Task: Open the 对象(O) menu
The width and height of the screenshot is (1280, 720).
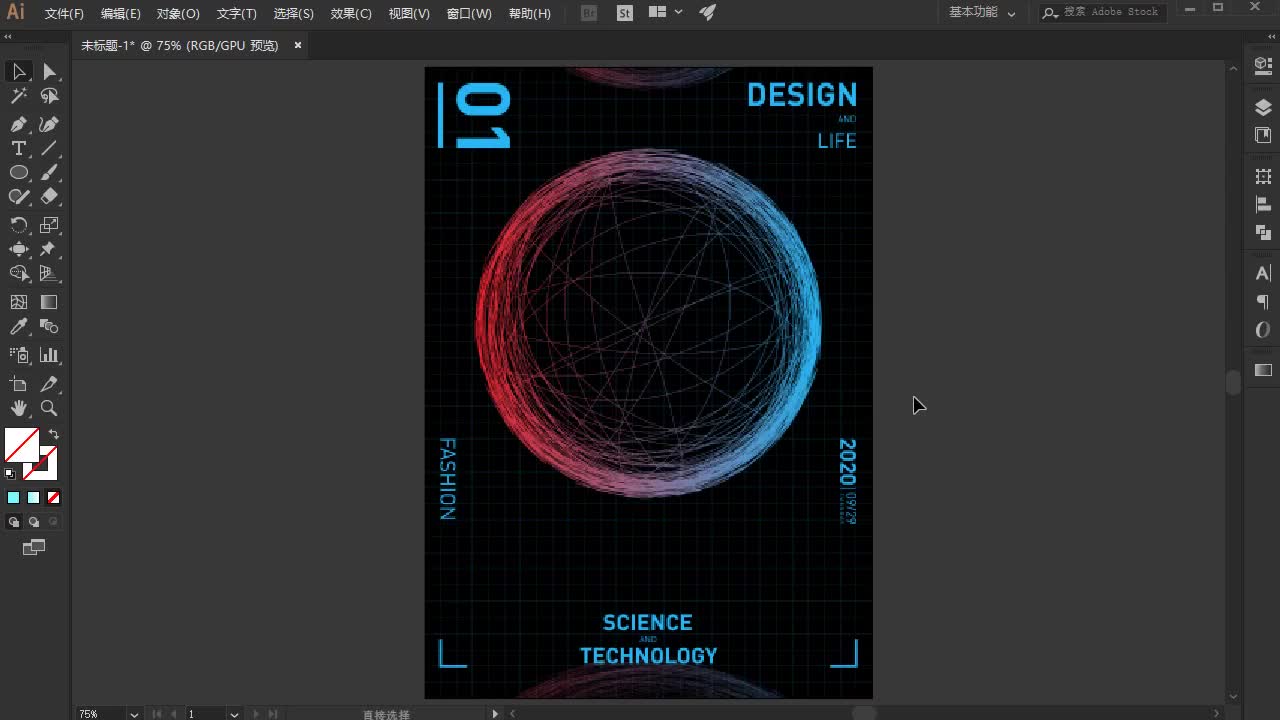Action: 178,13
